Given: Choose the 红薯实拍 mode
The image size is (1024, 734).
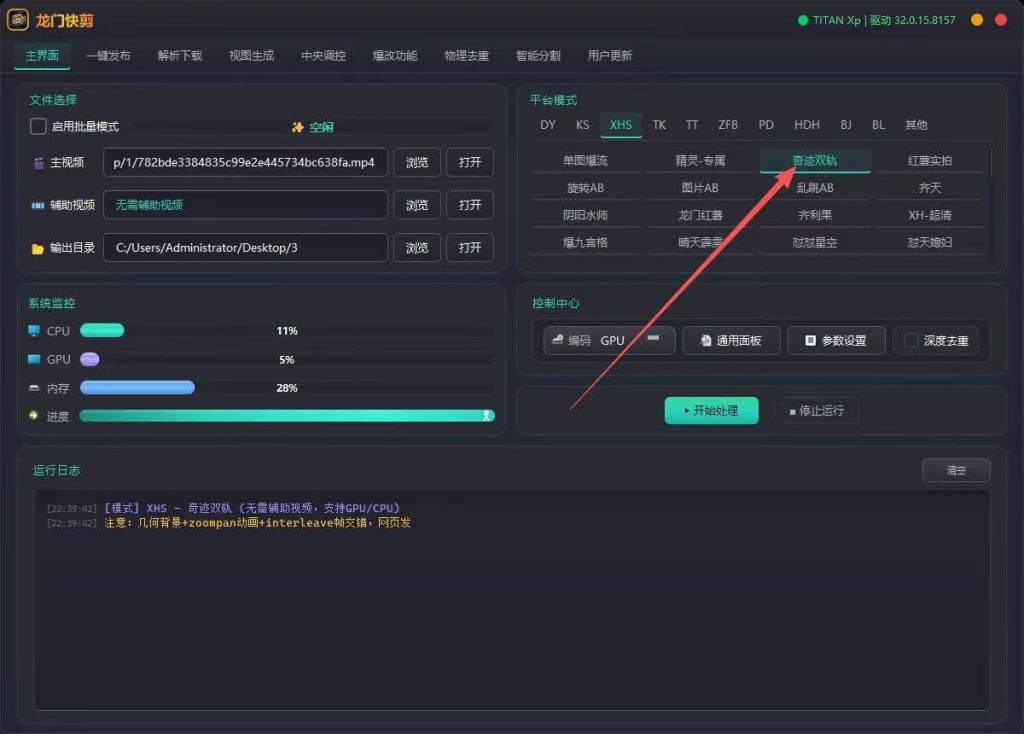Looking at the screenshot, I should (929, 161).
